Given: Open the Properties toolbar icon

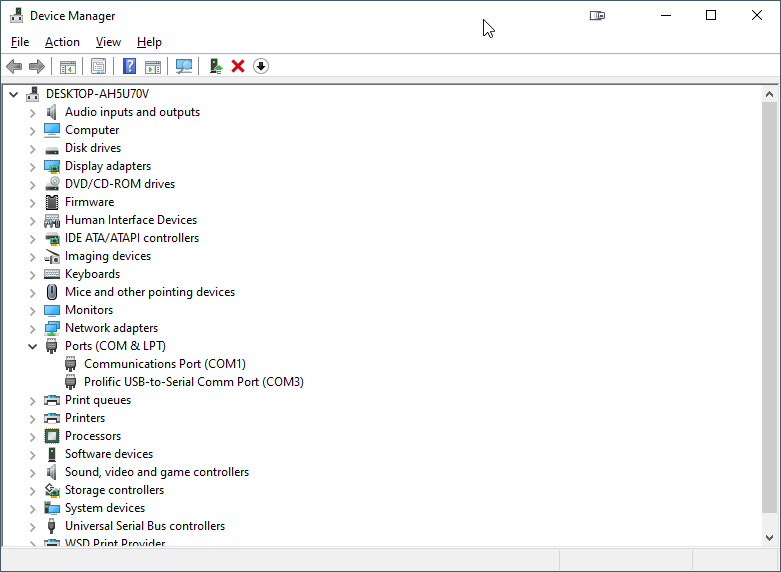Looking at the screenshot, I should coord(99,66).
